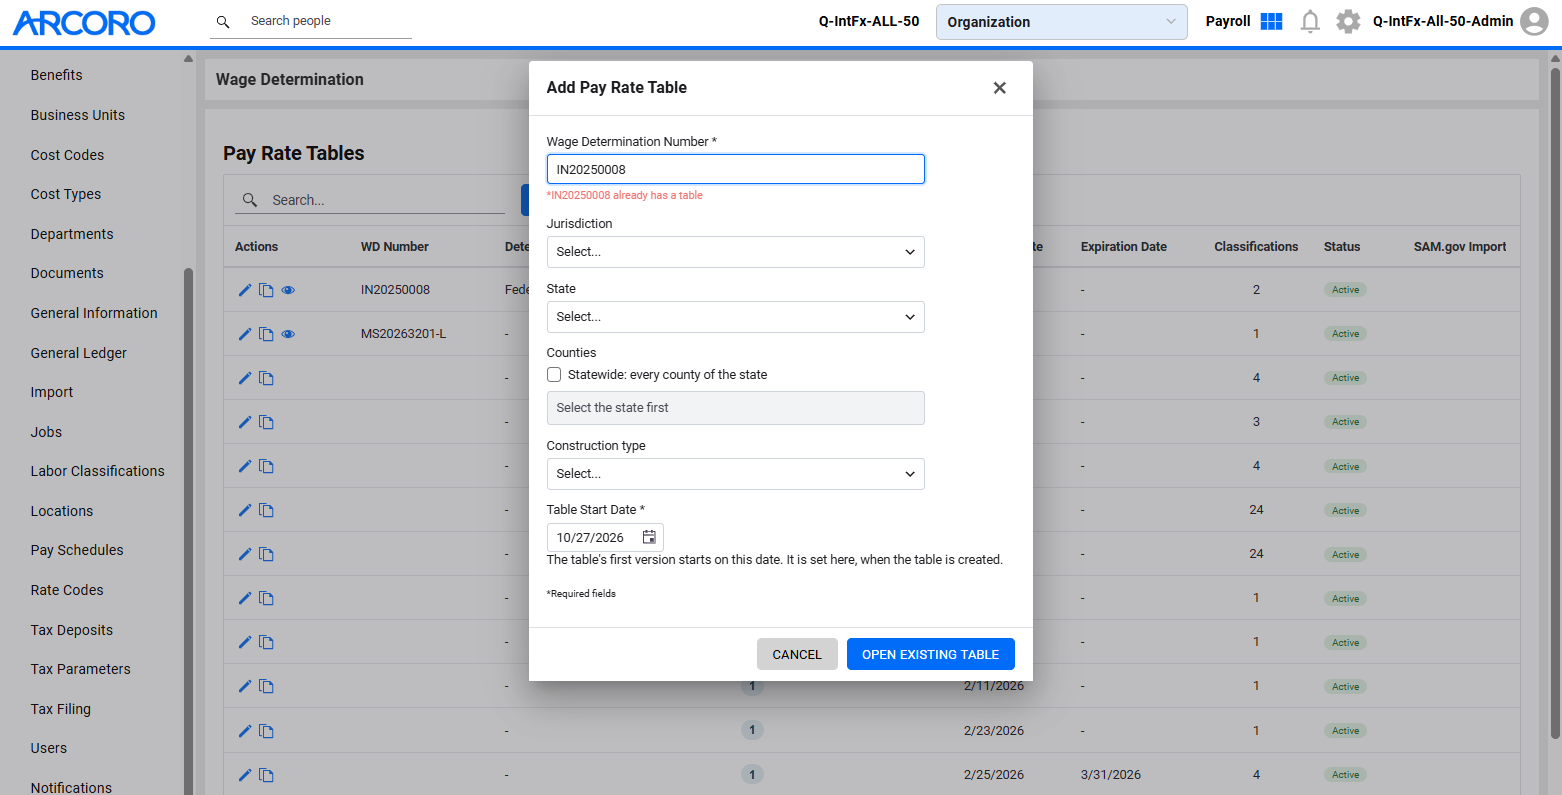Click the Pay Rate Tables search icon
Viewport: 1562px width, 795px height.
coord(250,200)
